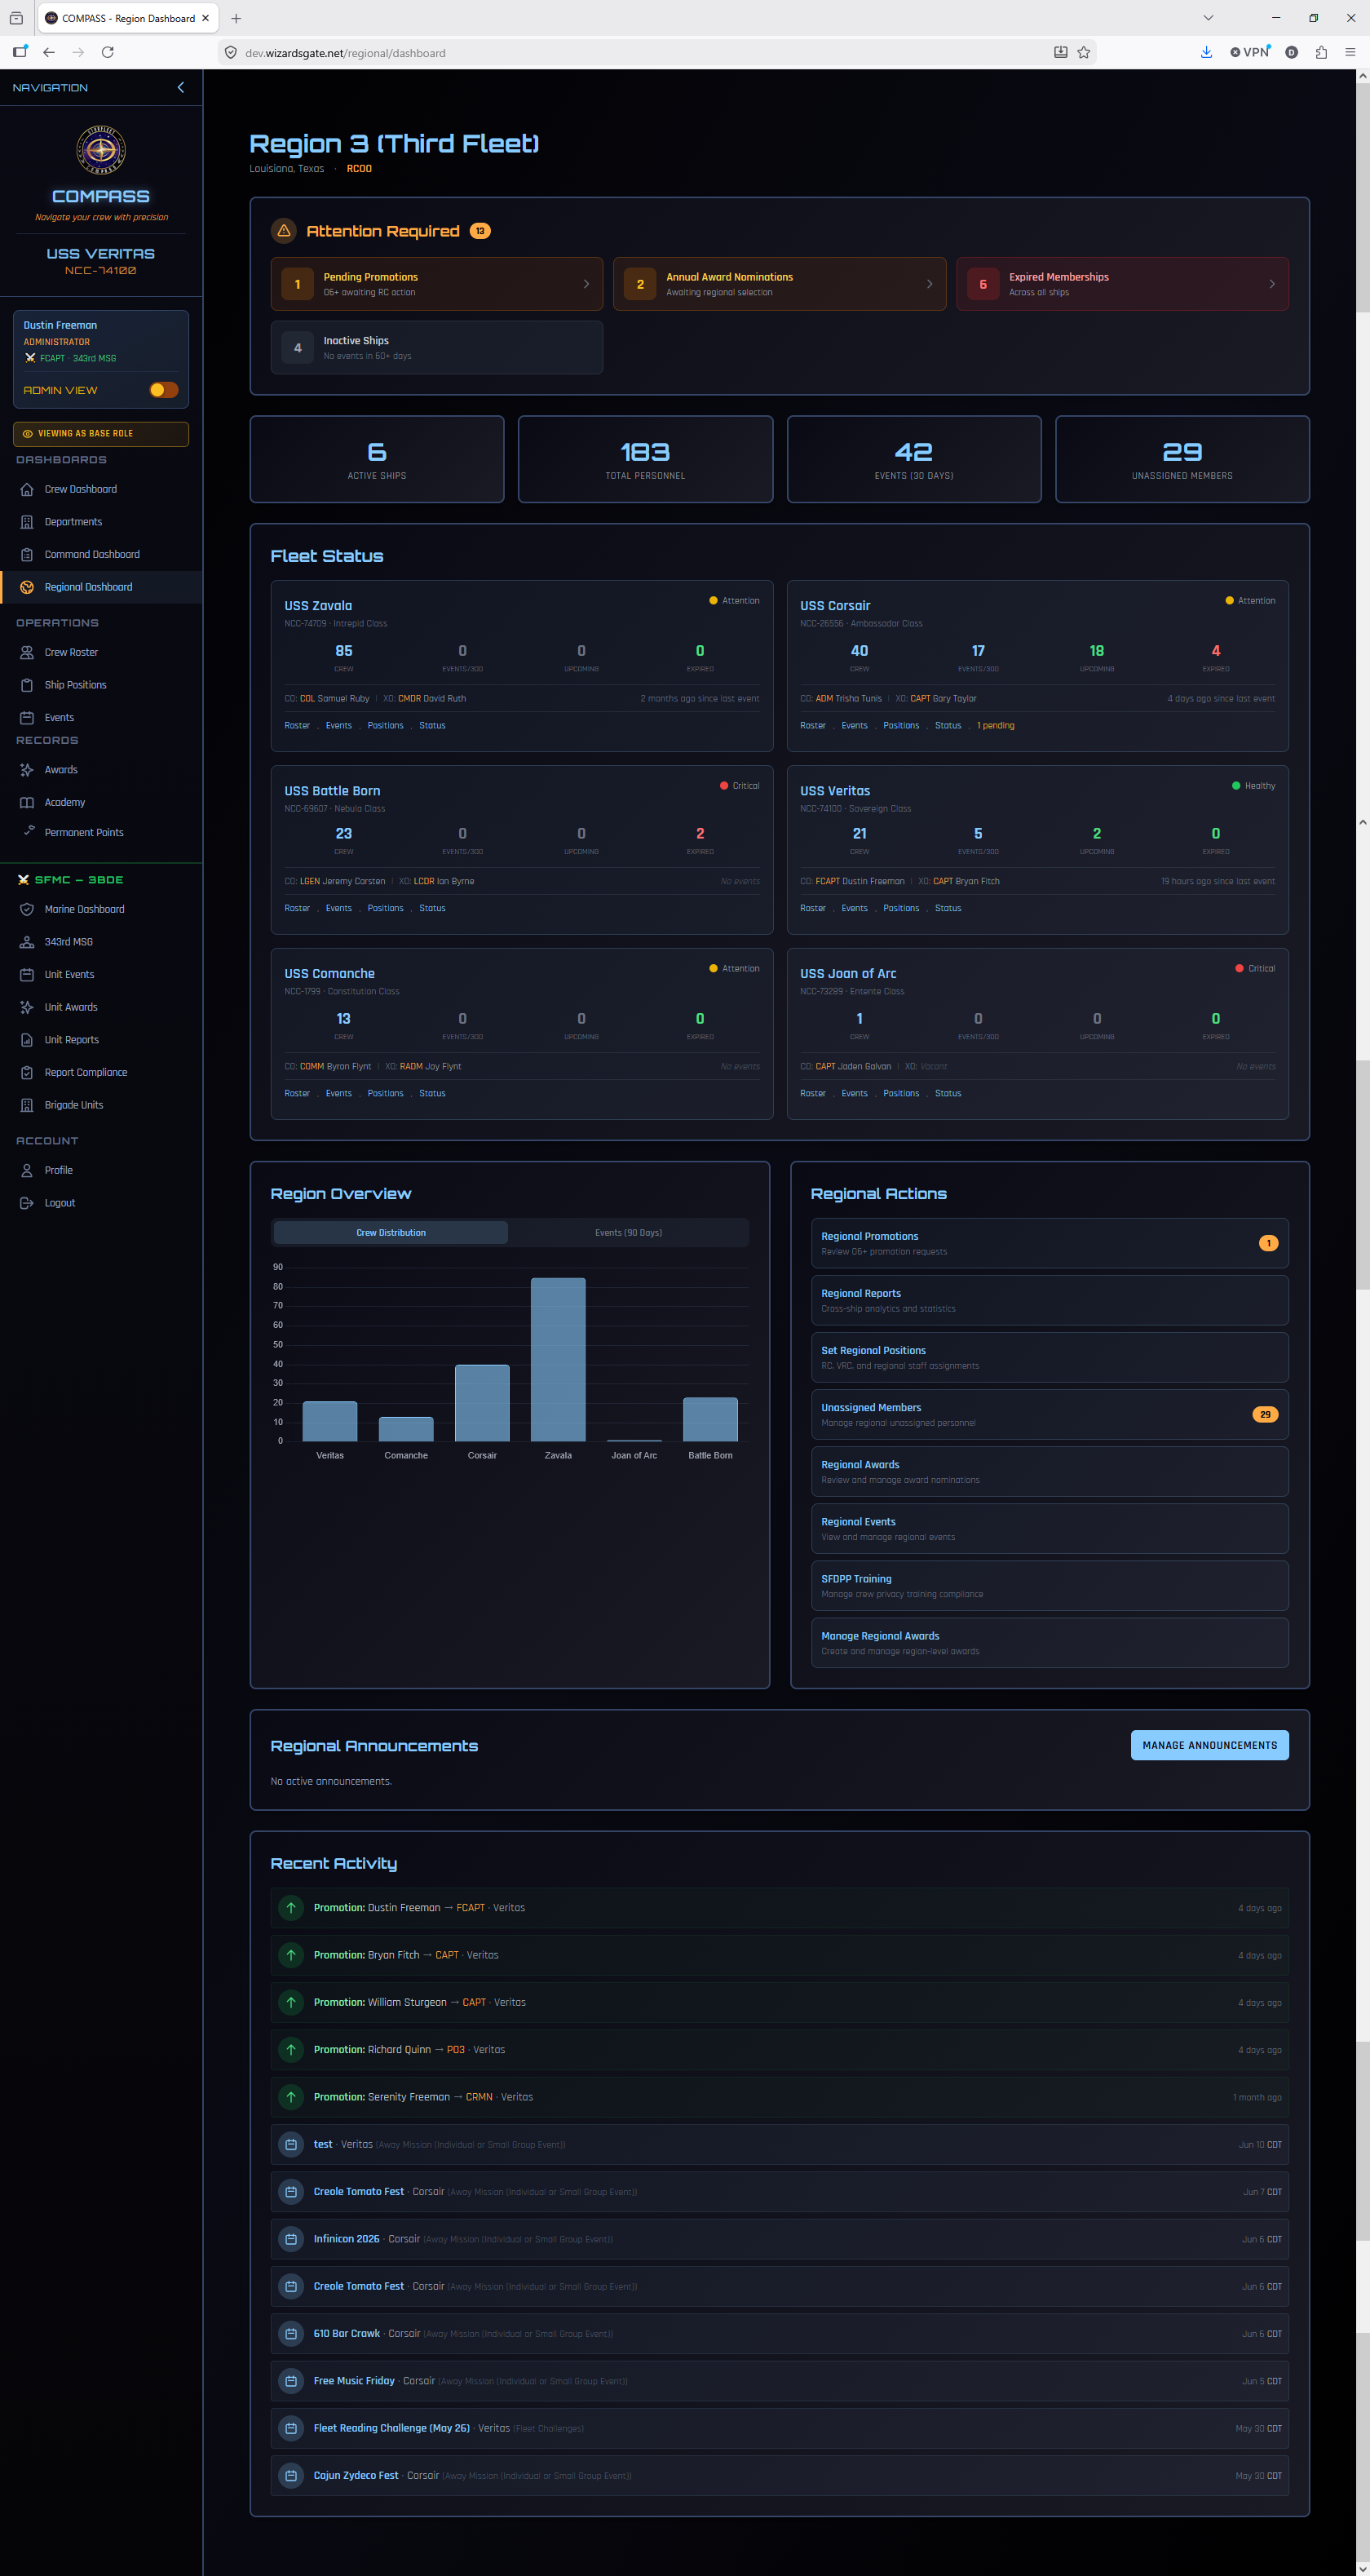
Task: Open USS Veritas Status link
Action: coord(948,908)
